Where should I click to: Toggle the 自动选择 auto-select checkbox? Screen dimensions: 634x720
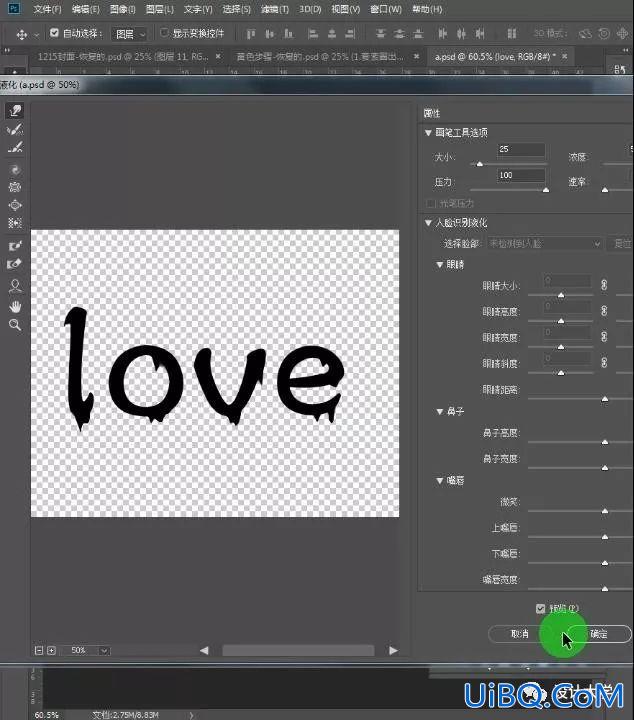[x=54, y=33]
